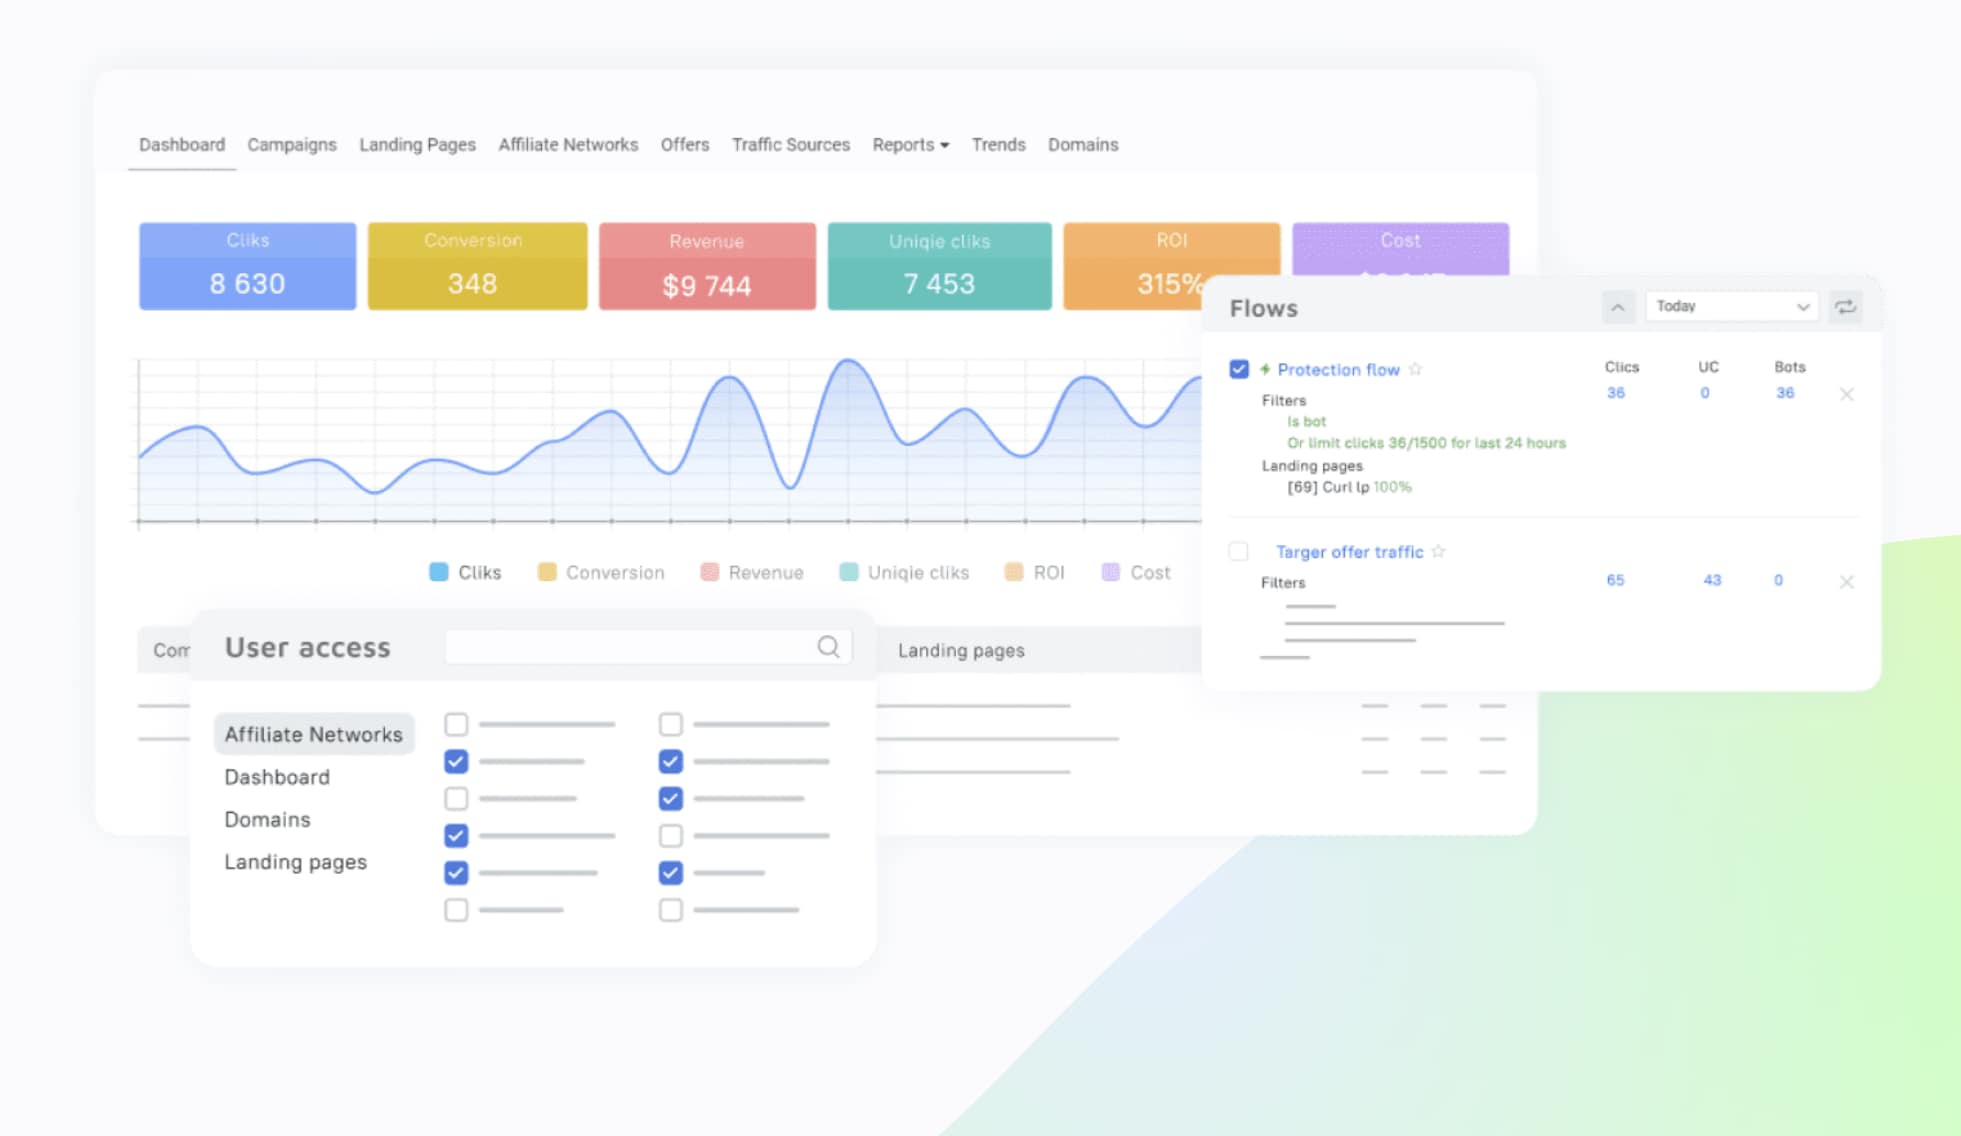Click the search magnifier in User access
Image resolution: width=1961 pixels, height=1136 pixels.
coord(828,647)
